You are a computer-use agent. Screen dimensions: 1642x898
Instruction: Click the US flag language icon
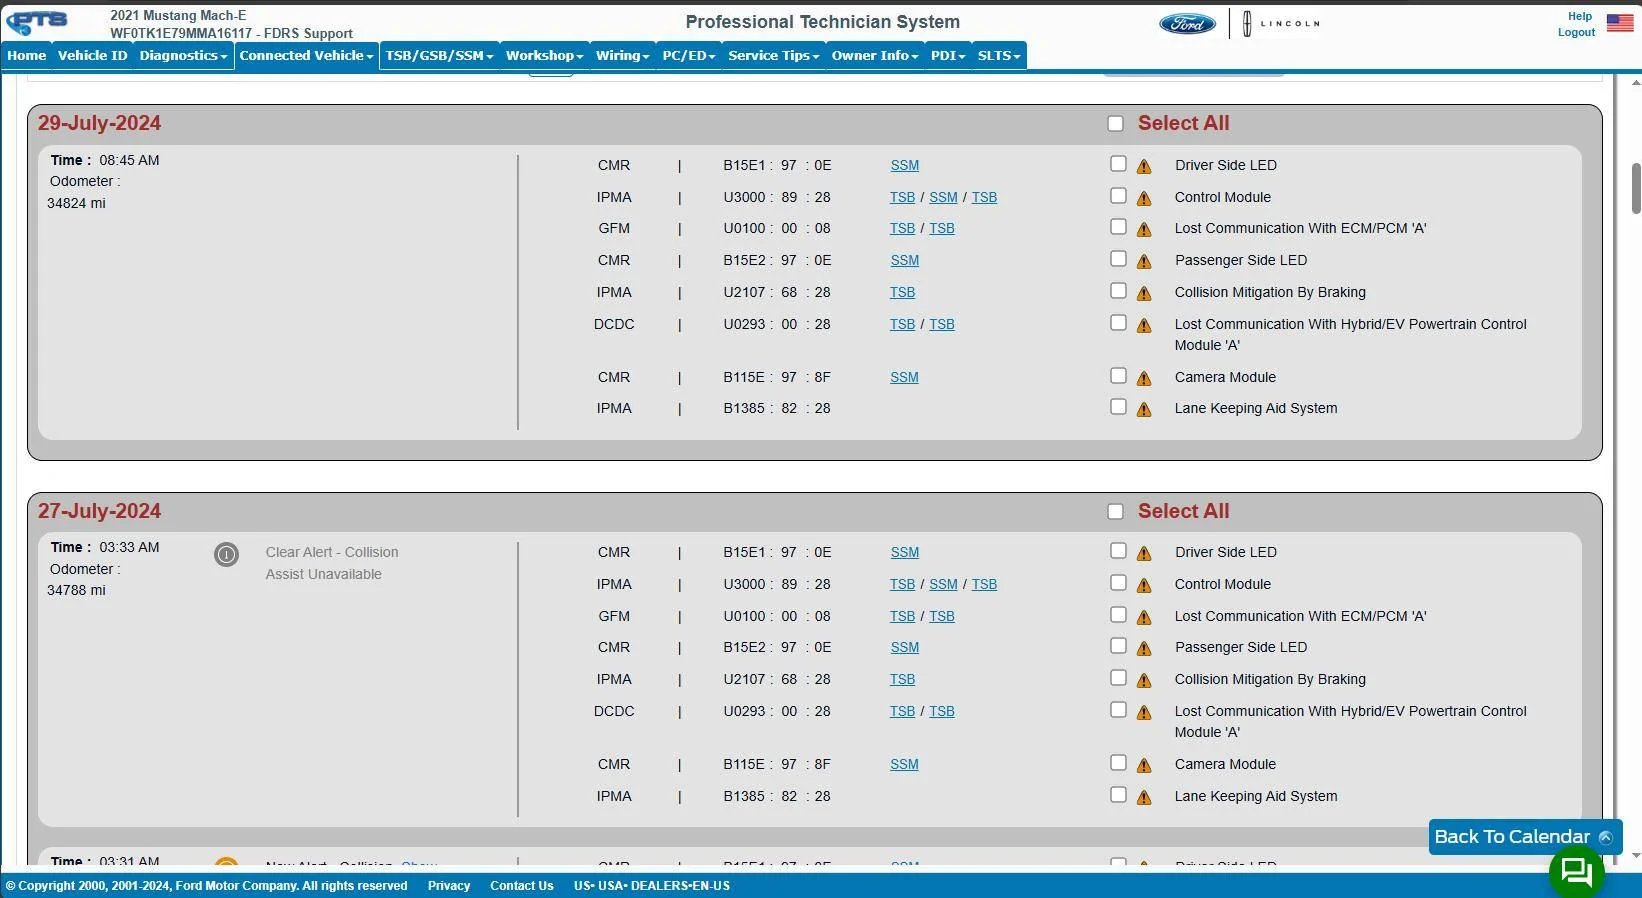1620,23
